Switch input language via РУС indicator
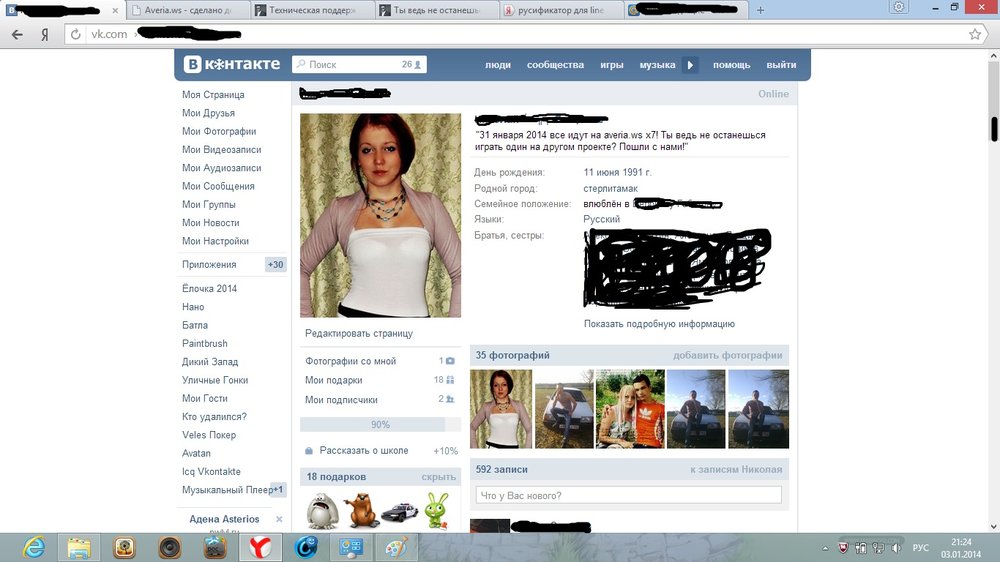Screen dimensions: 1000x562 point(921,547)
